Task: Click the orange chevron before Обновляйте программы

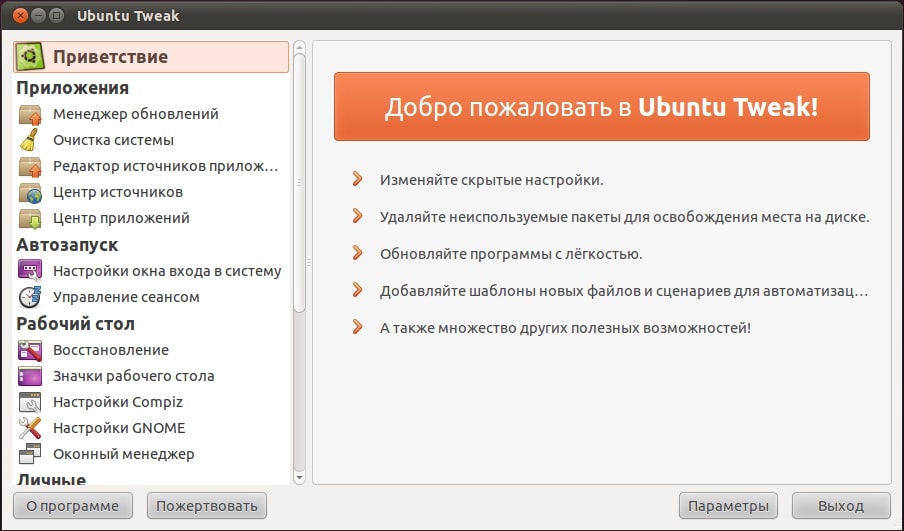Action: [x=357, y=253]
